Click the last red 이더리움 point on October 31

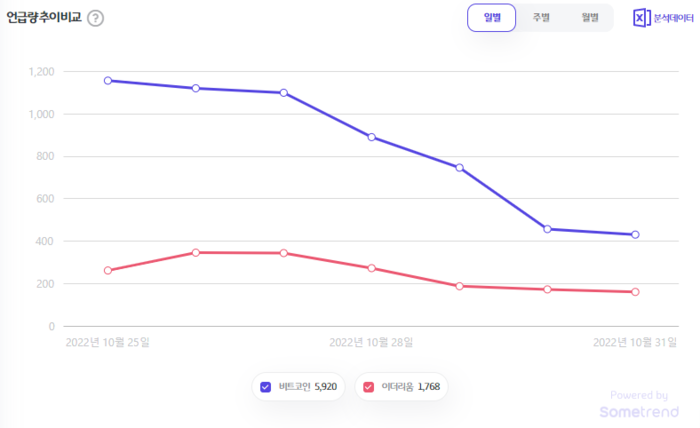coord(635,292)
